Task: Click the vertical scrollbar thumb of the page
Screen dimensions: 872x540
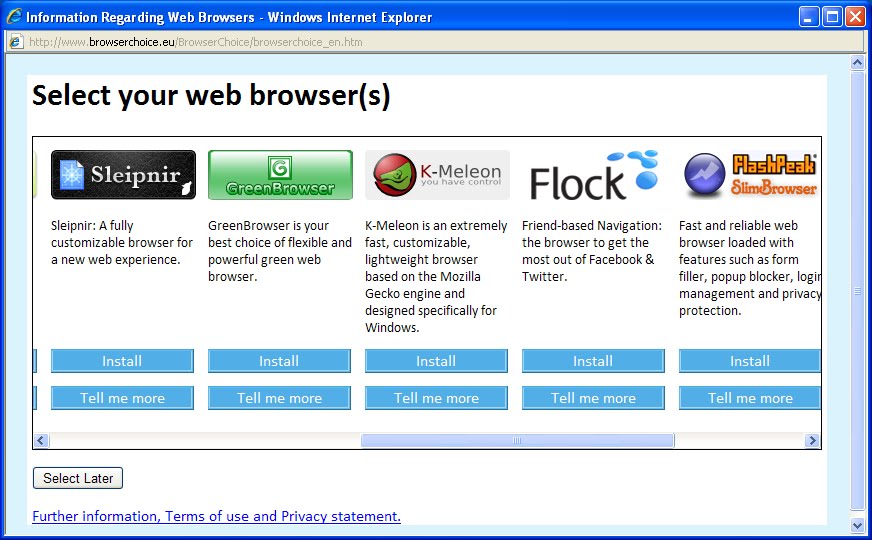Action: point(858,290)
